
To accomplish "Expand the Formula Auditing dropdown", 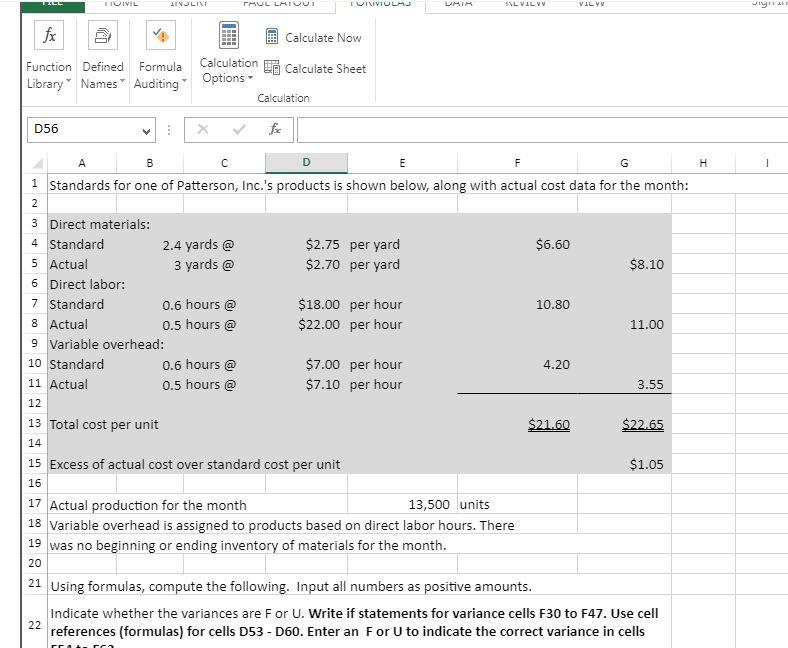I will [184, 81].
